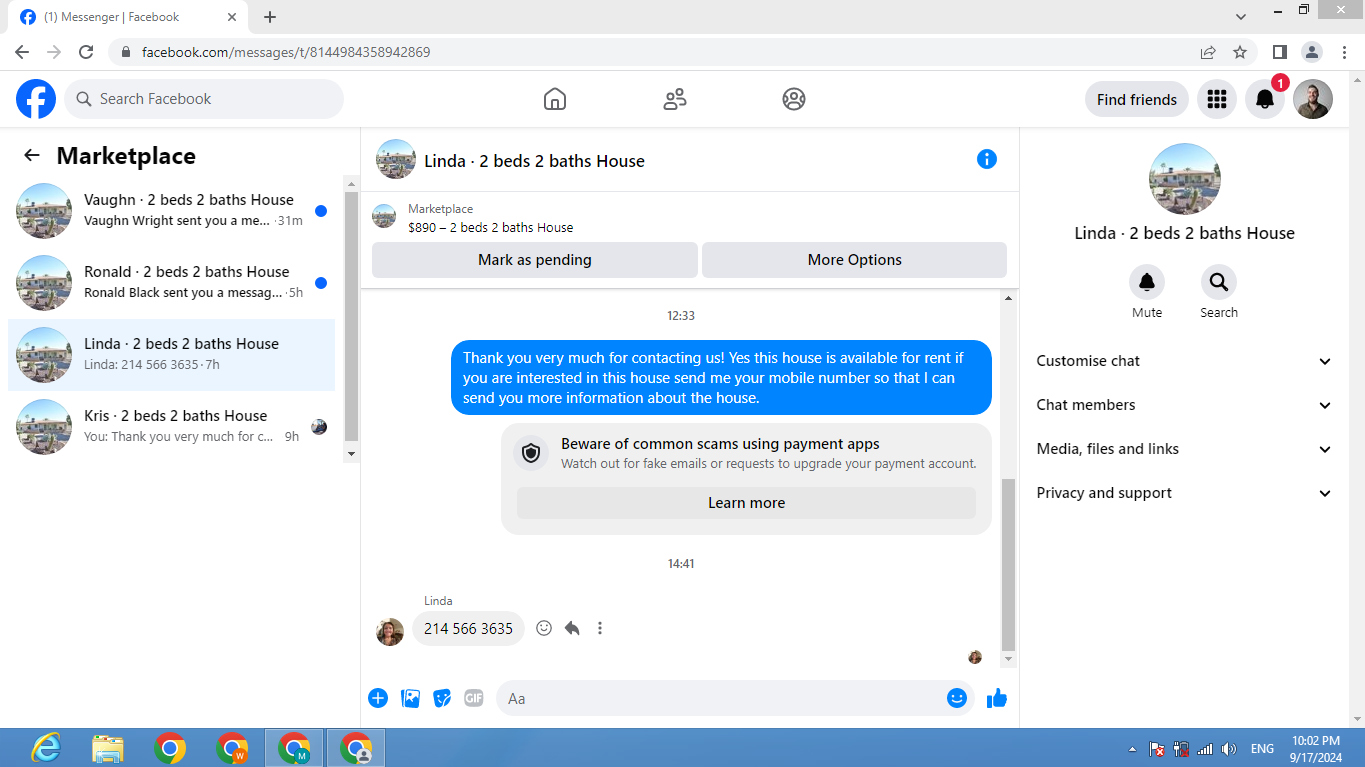The height and width of the screenshot is (767, 1365).
Task: Open the emoji picker
Action: click(x=957, y=698)
